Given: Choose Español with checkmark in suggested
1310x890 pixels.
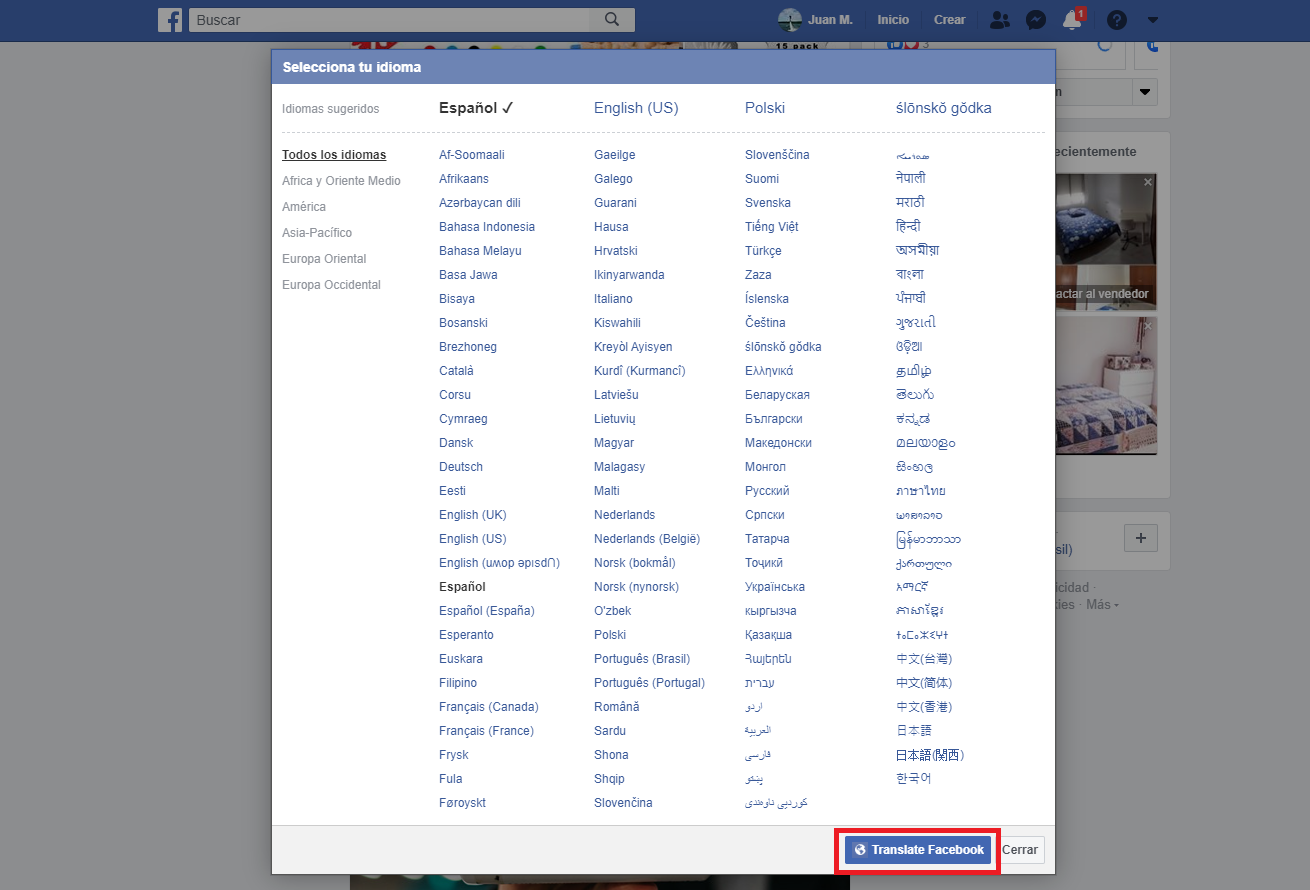Looking at the screenshot, I should [476, 108].
